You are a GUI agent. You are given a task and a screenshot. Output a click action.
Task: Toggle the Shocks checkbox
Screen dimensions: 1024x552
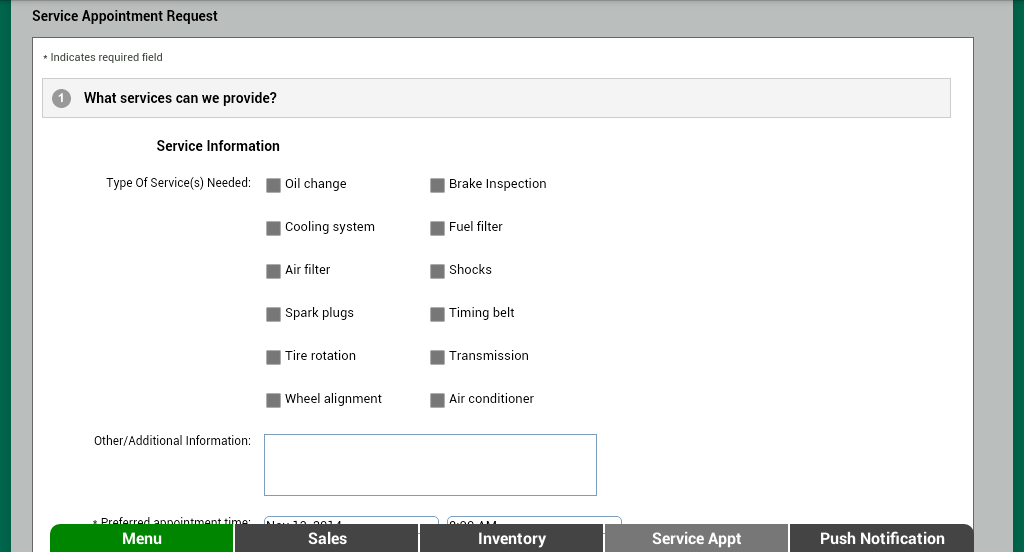[x=437, y=271]
